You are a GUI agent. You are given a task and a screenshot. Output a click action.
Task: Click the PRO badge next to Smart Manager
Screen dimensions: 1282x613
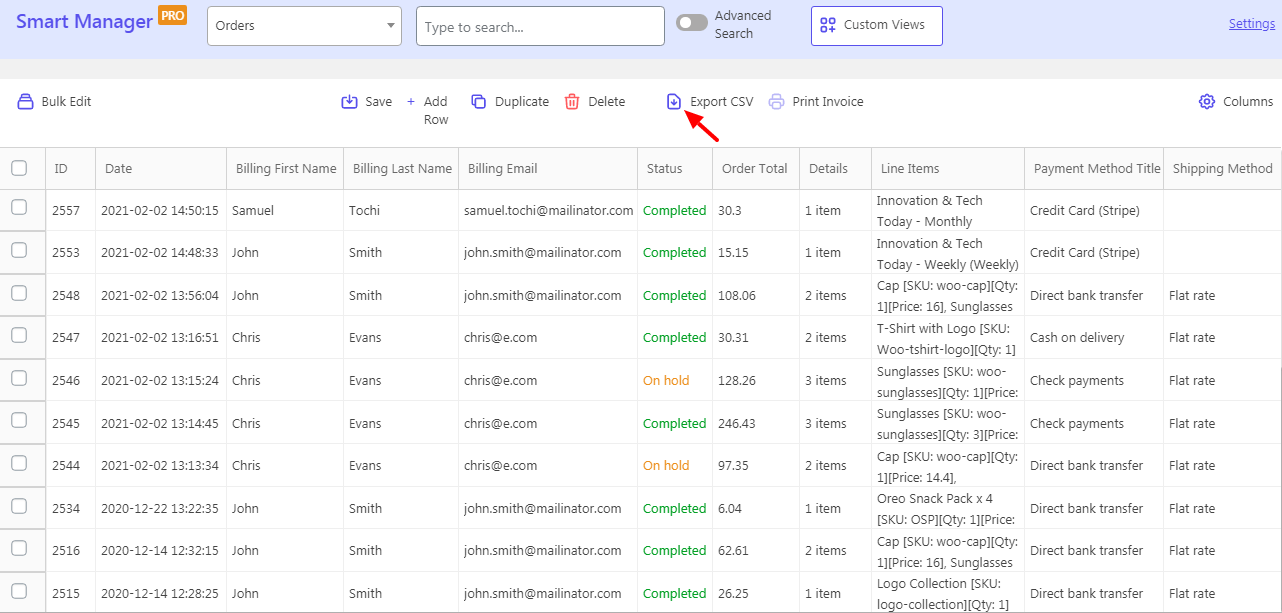pyautogui.click(x=173, y=15)
